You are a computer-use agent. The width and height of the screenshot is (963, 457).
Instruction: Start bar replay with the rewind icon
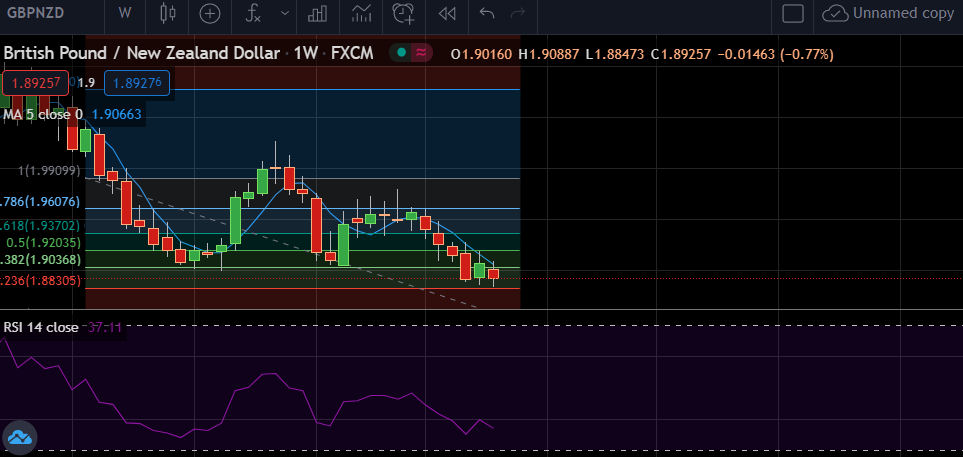[x=448, y=13]
